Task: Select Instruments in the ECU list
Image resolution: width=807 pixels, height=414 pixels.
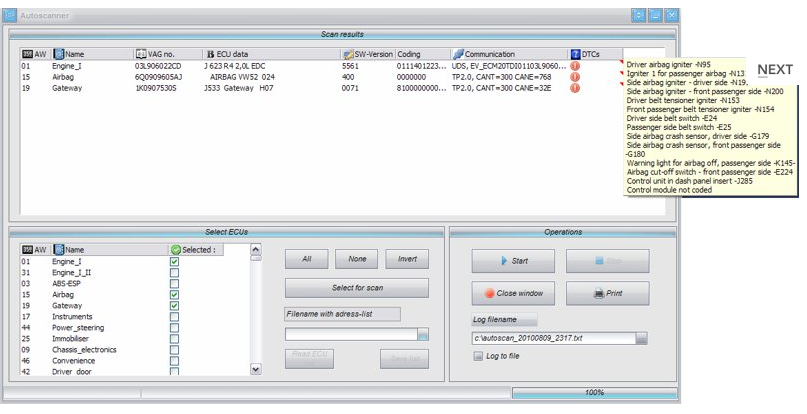Action: click(80, 317)
